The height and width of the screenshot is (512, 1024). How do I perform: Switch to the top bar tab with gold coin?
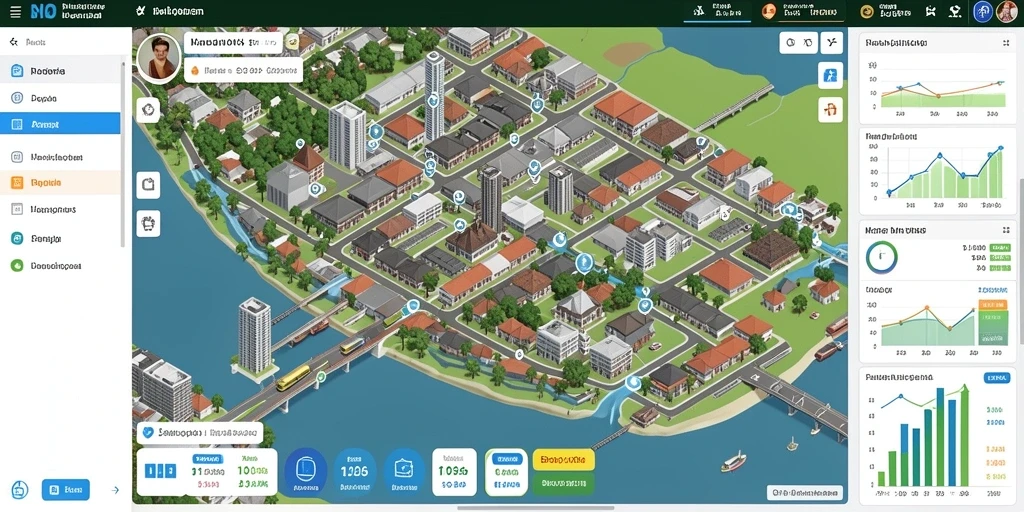886,11
